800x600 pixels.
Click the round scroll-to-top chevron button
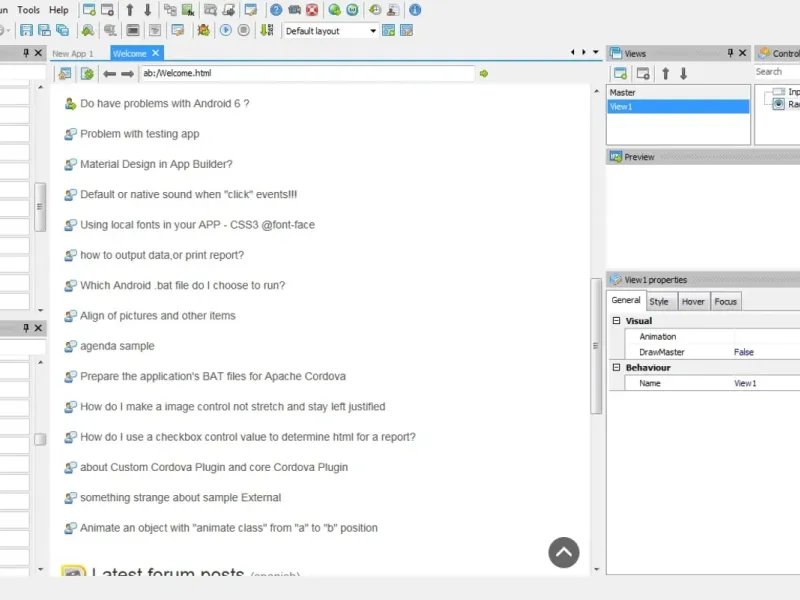click(x=564, y=553)
